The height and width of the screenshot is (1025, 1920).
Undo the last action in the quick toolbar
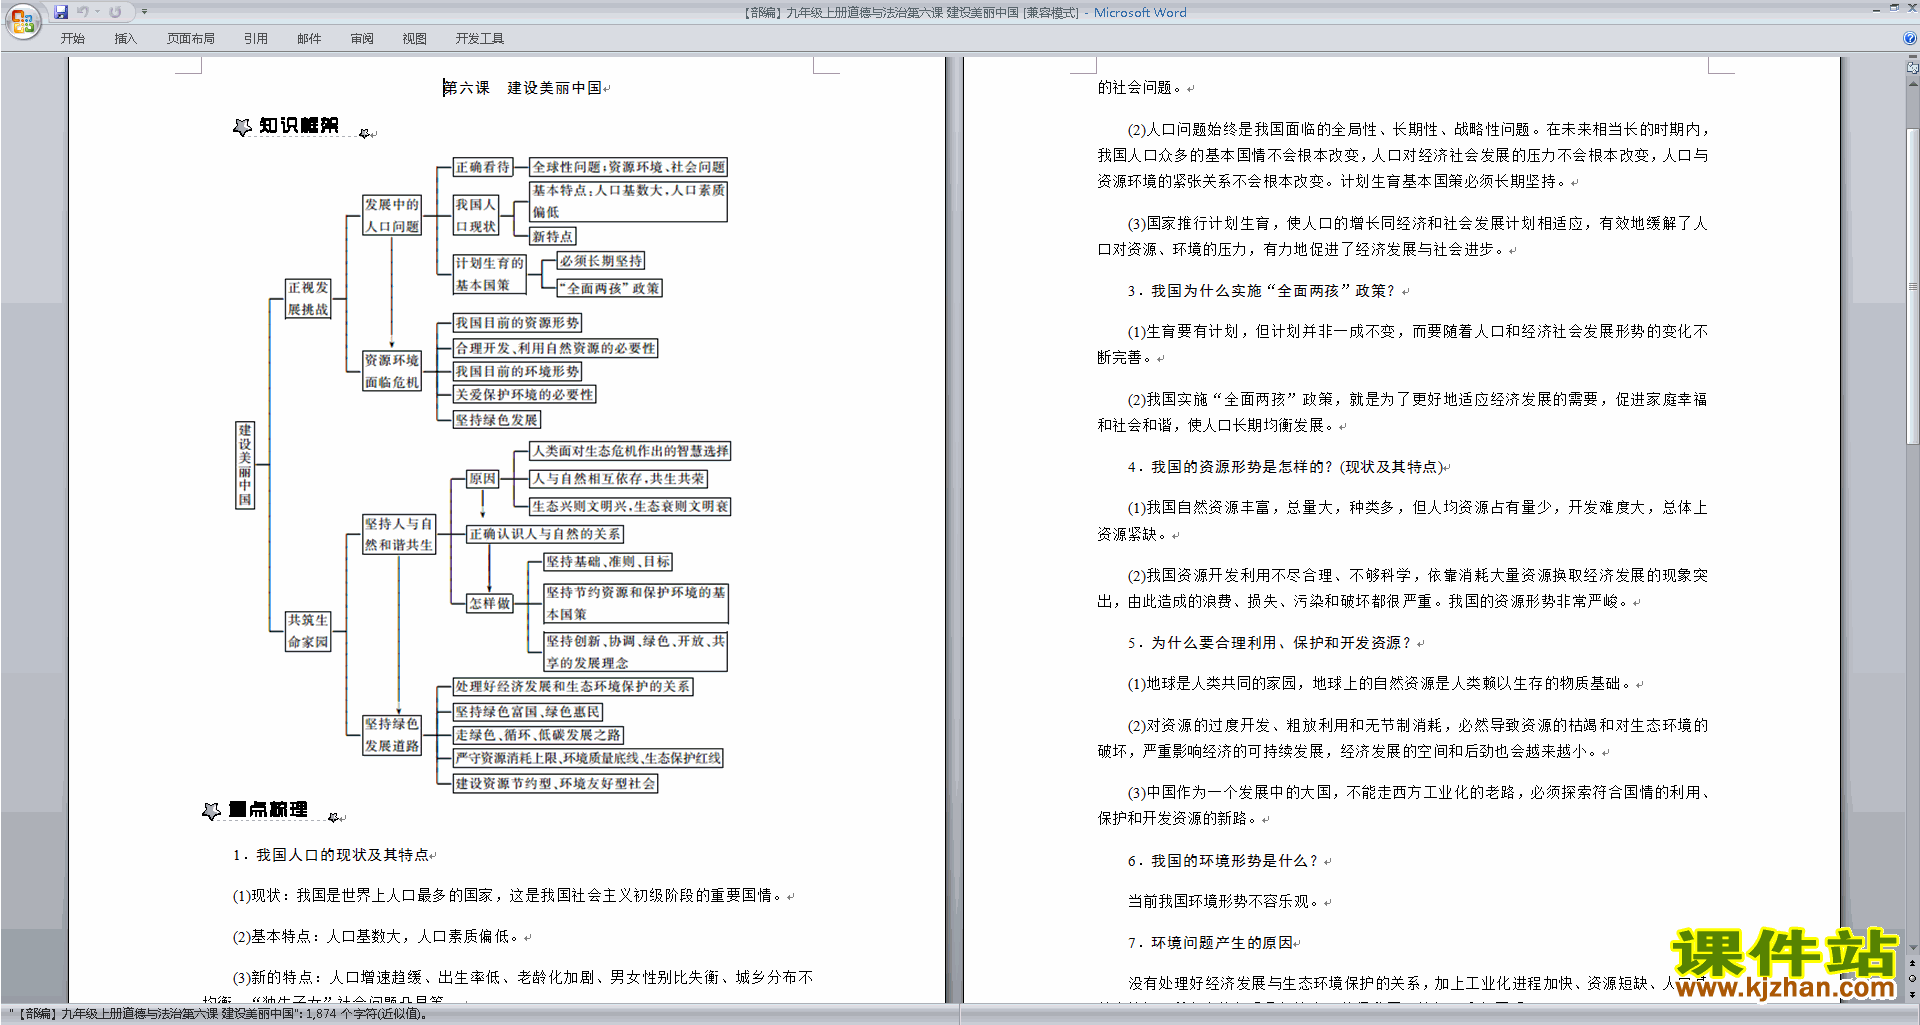point(83,12)
